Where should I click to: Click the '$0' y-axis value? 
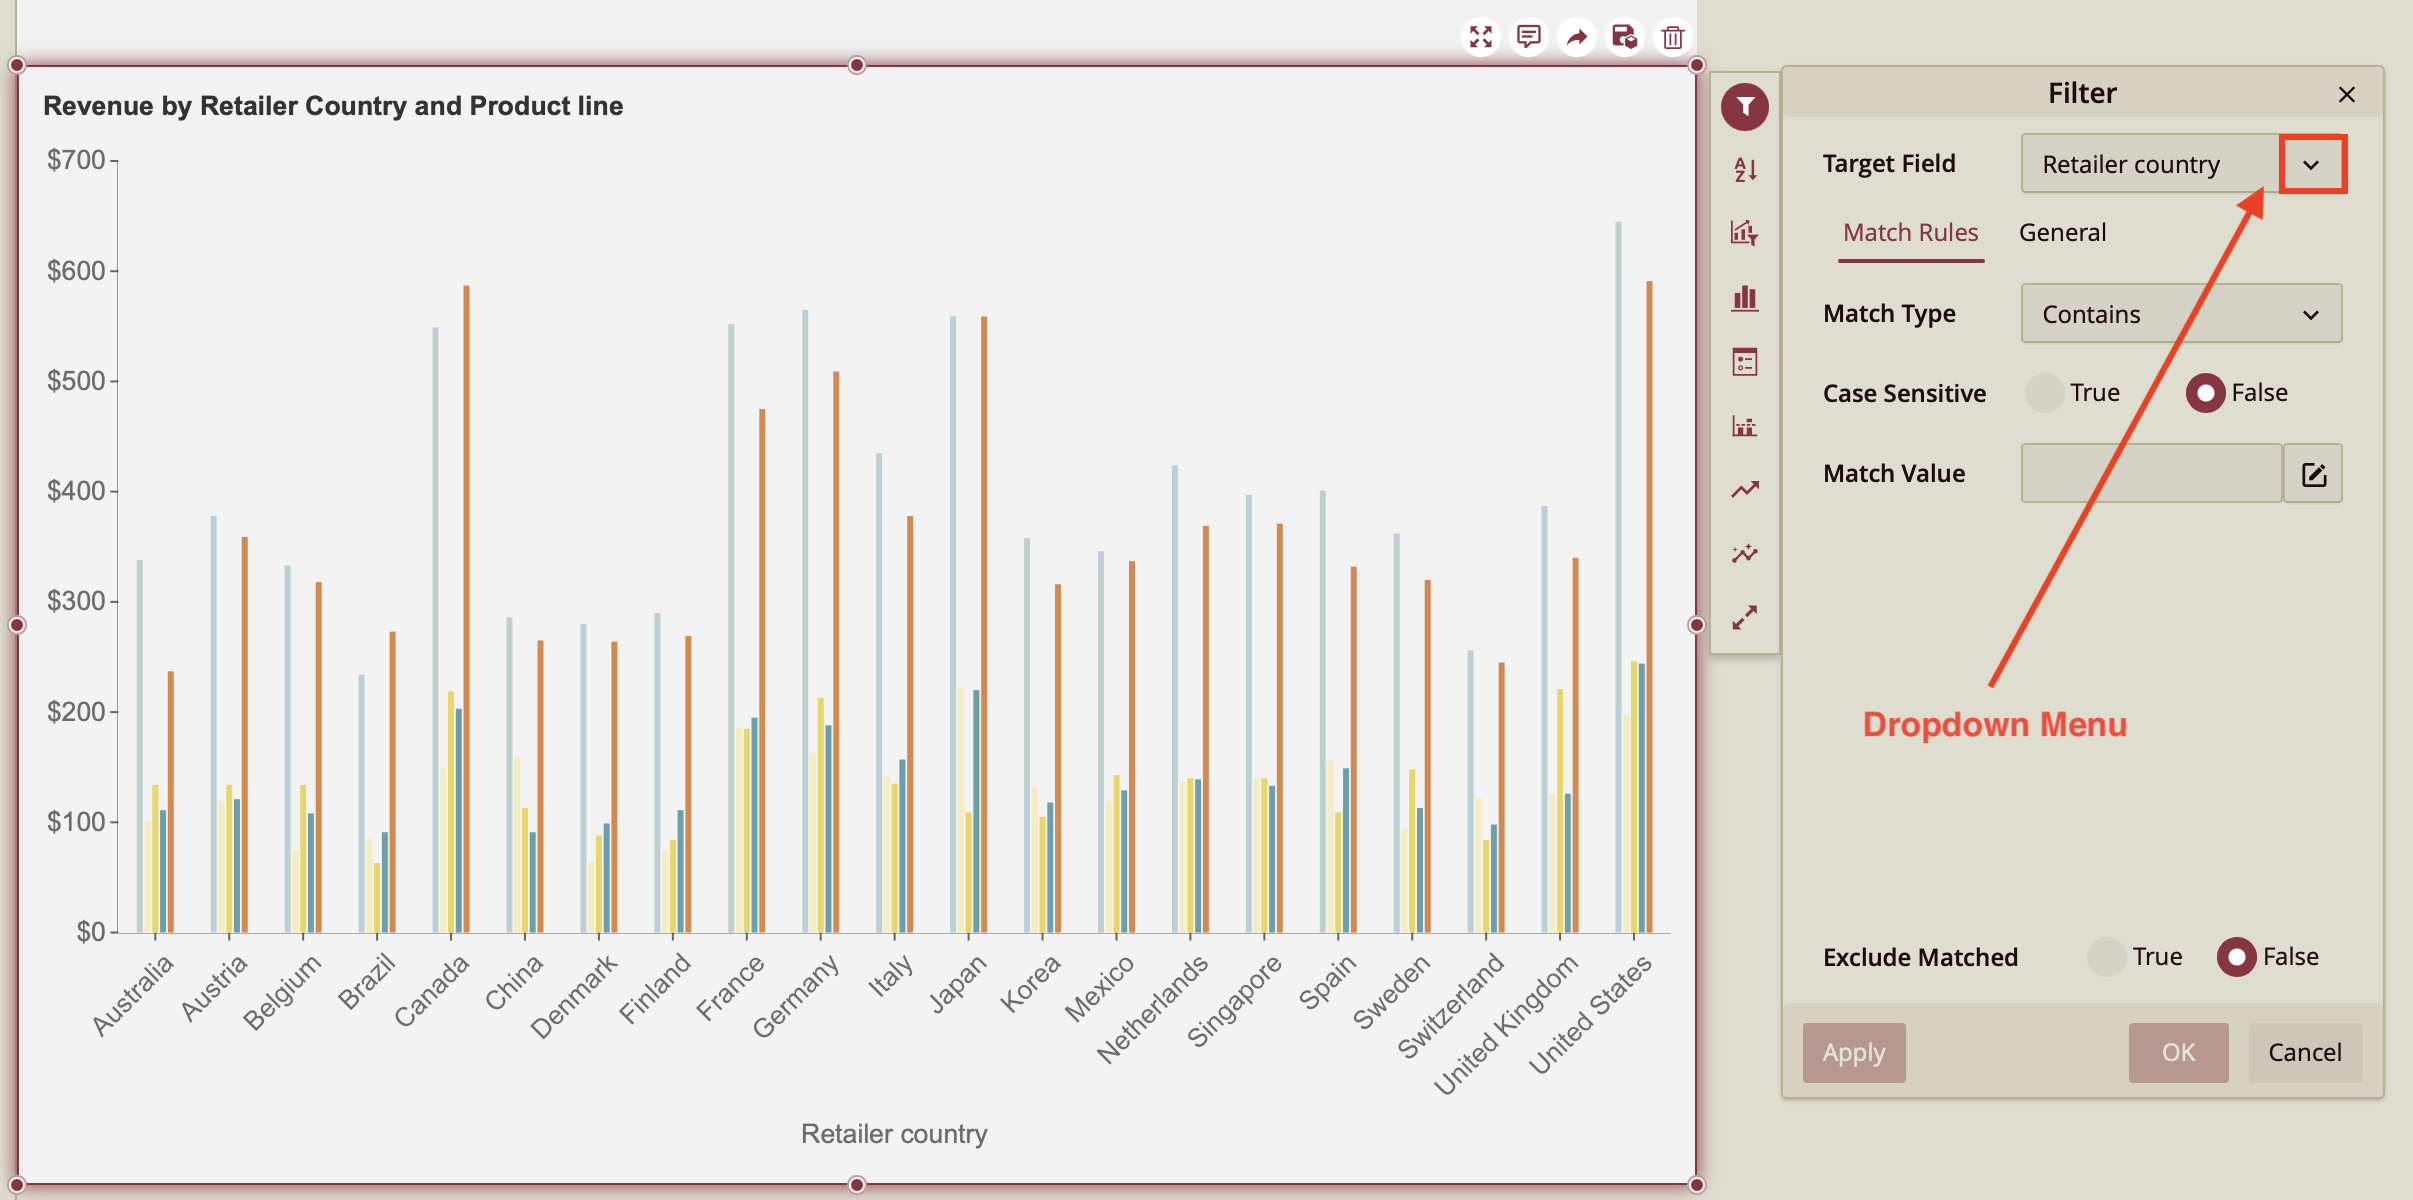coord(91,932)
